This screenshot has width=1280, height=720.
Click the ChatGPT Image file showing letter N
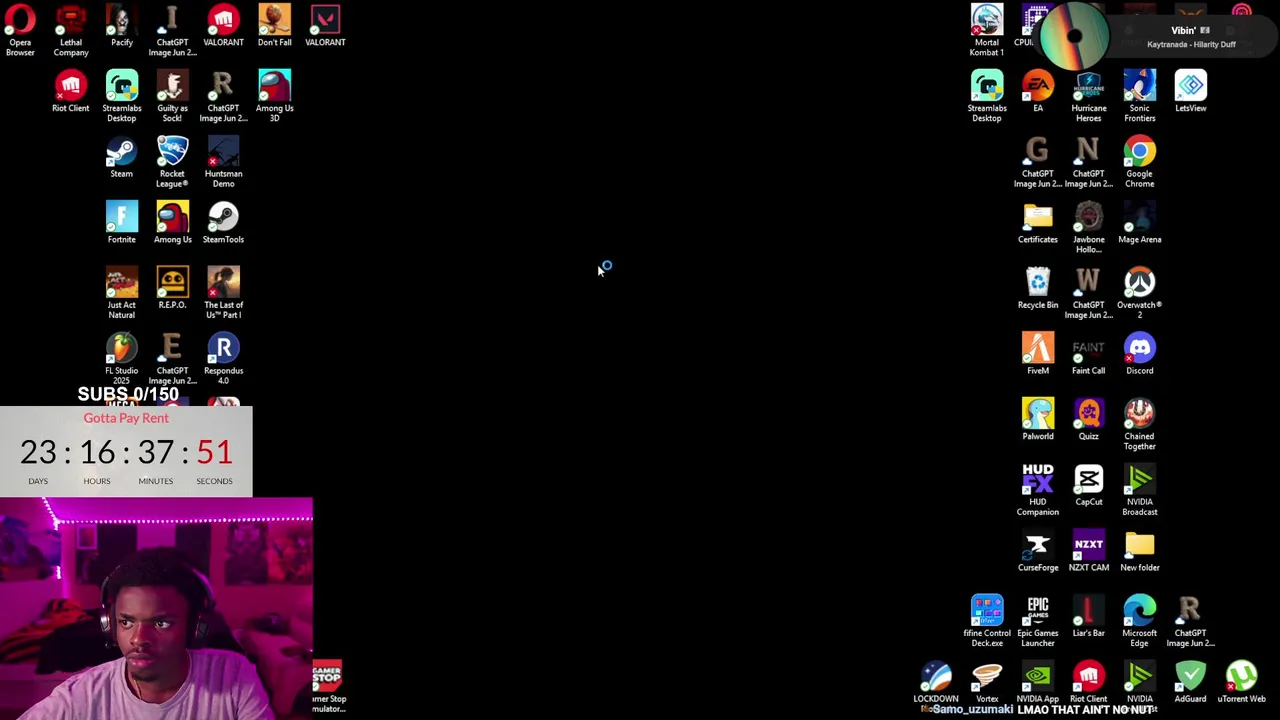[1089, 162]
